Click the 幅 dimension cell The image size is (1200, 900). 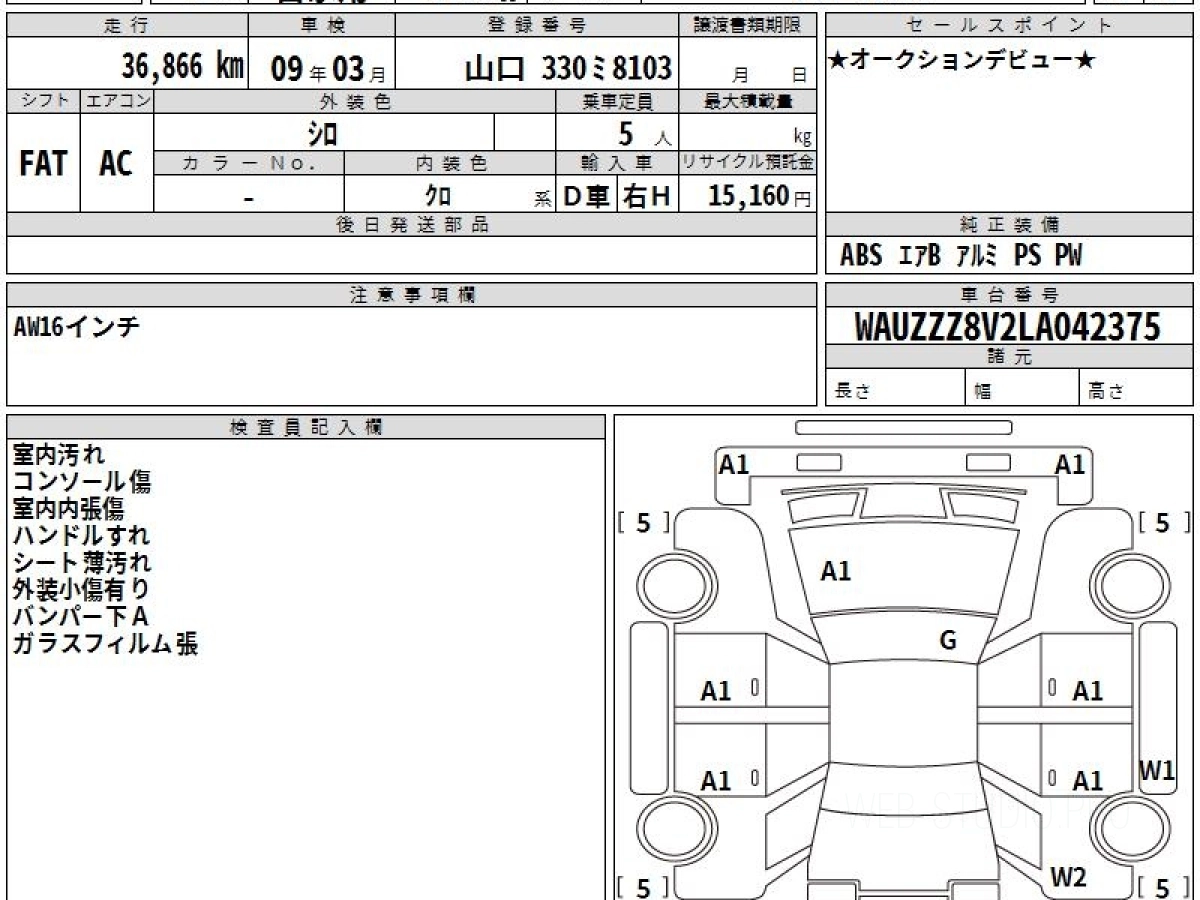coord(1022,389)
